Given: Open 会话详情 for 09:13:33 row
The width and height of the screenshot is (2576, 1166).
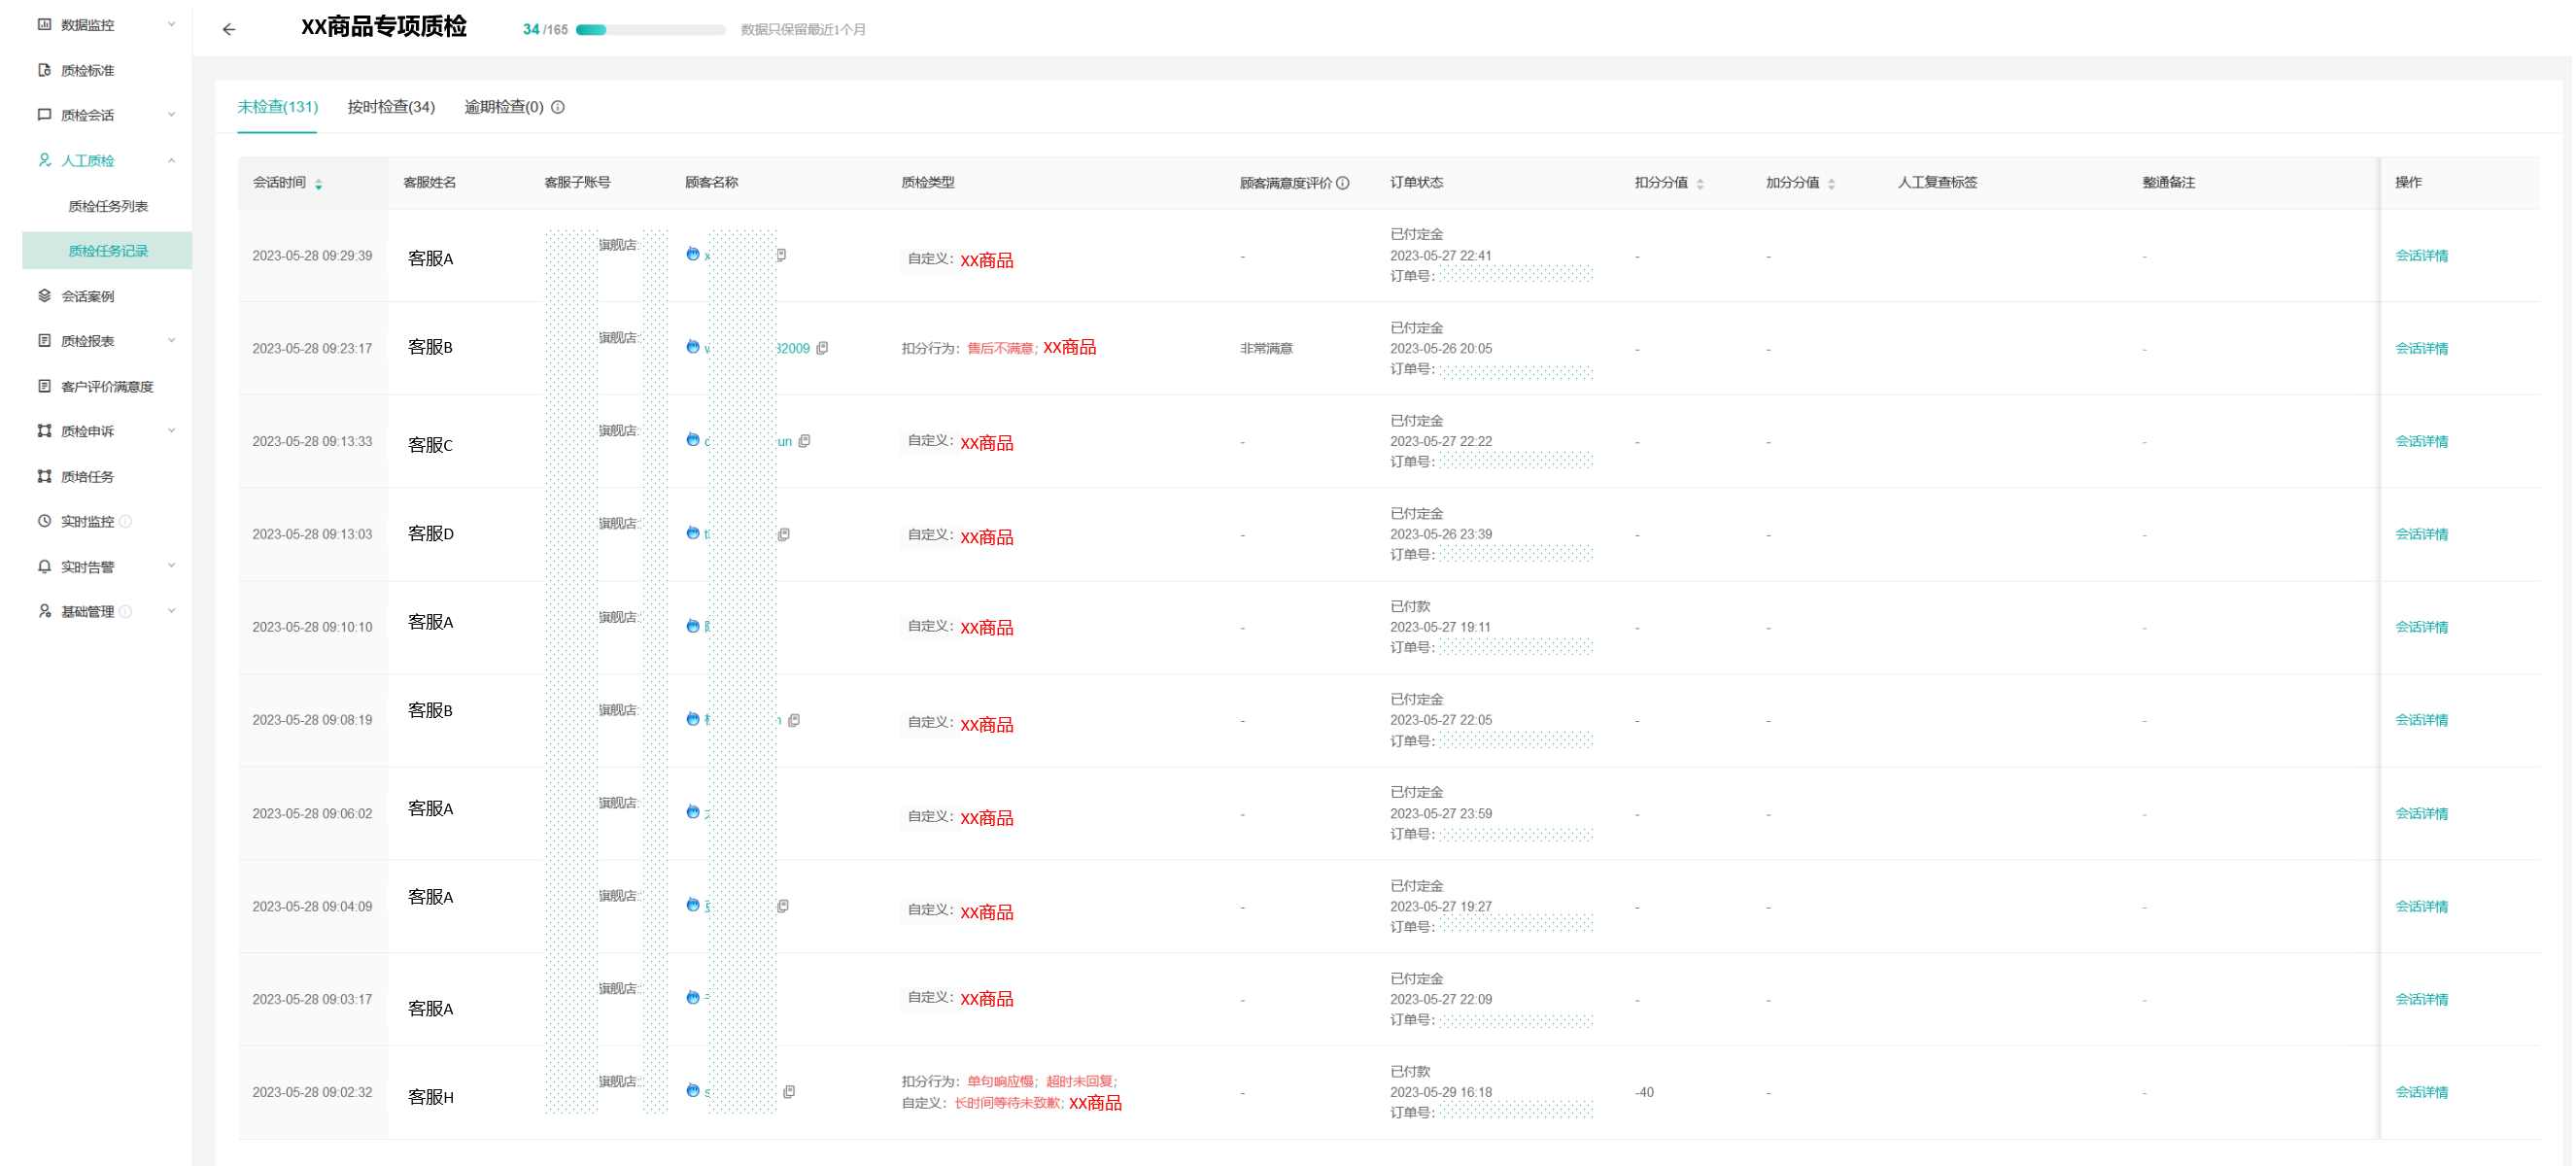Looking at the screenshot, I should (x=2421, y=442).
